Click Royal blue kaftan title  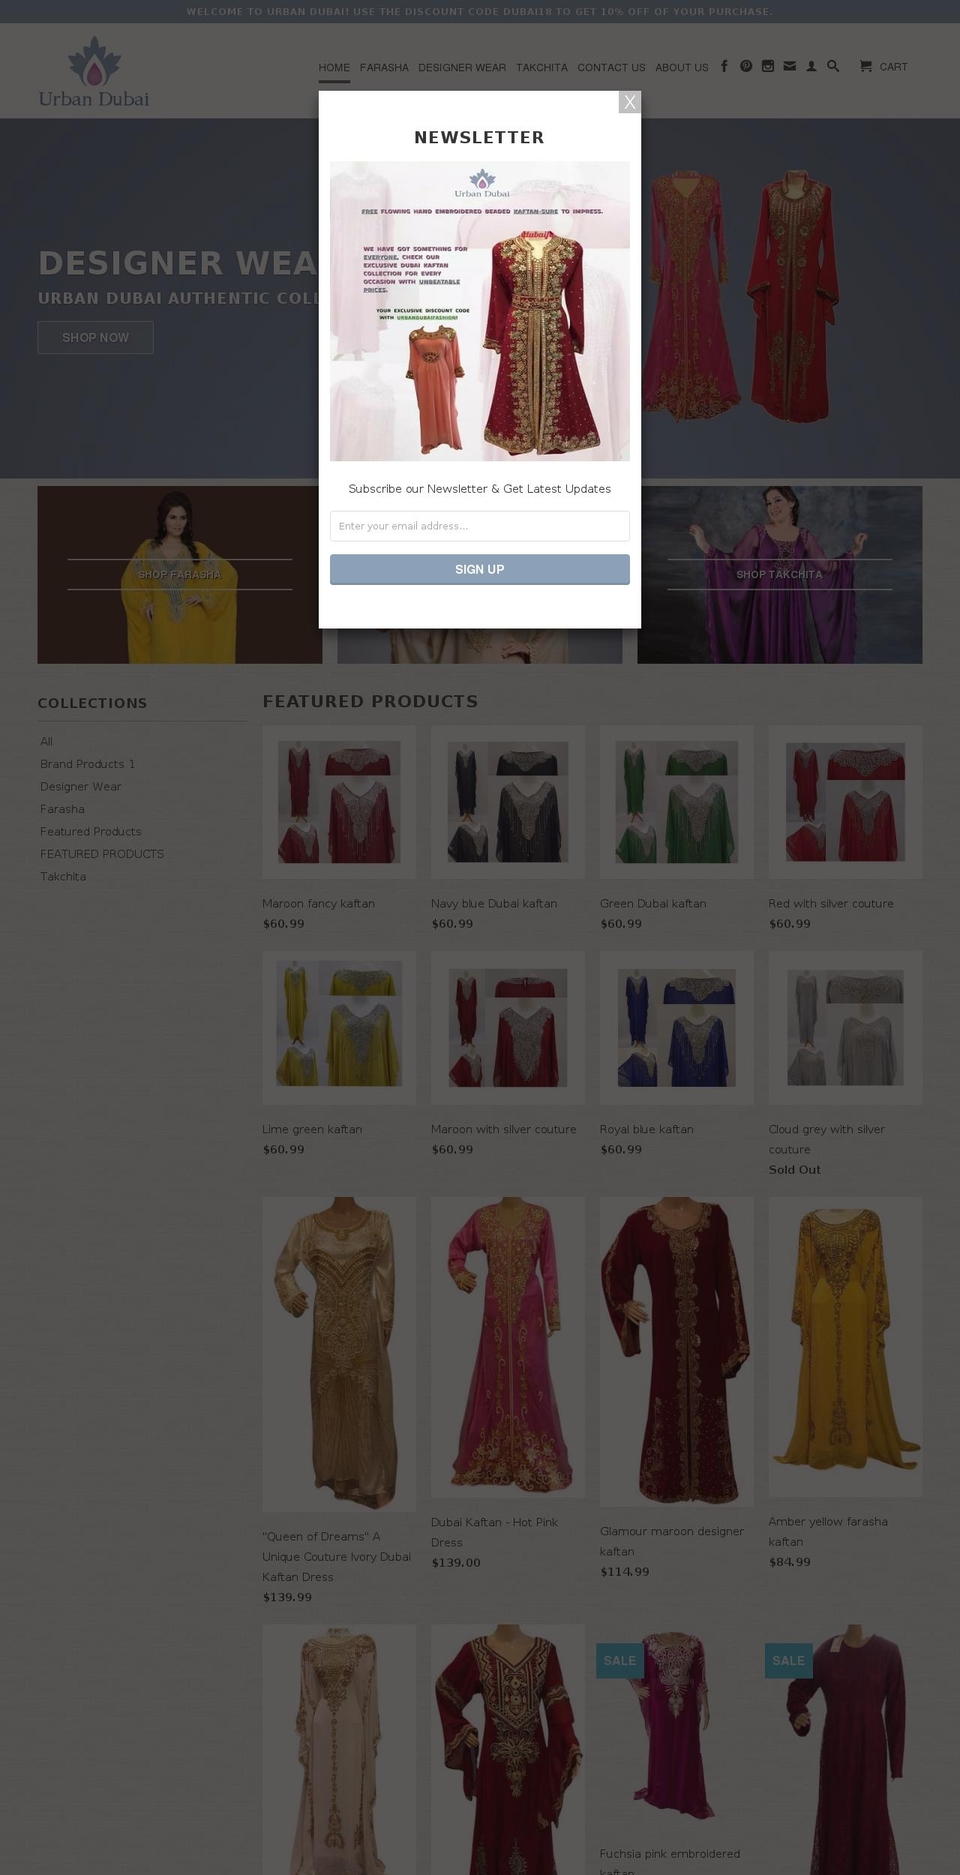point(646,1129)
